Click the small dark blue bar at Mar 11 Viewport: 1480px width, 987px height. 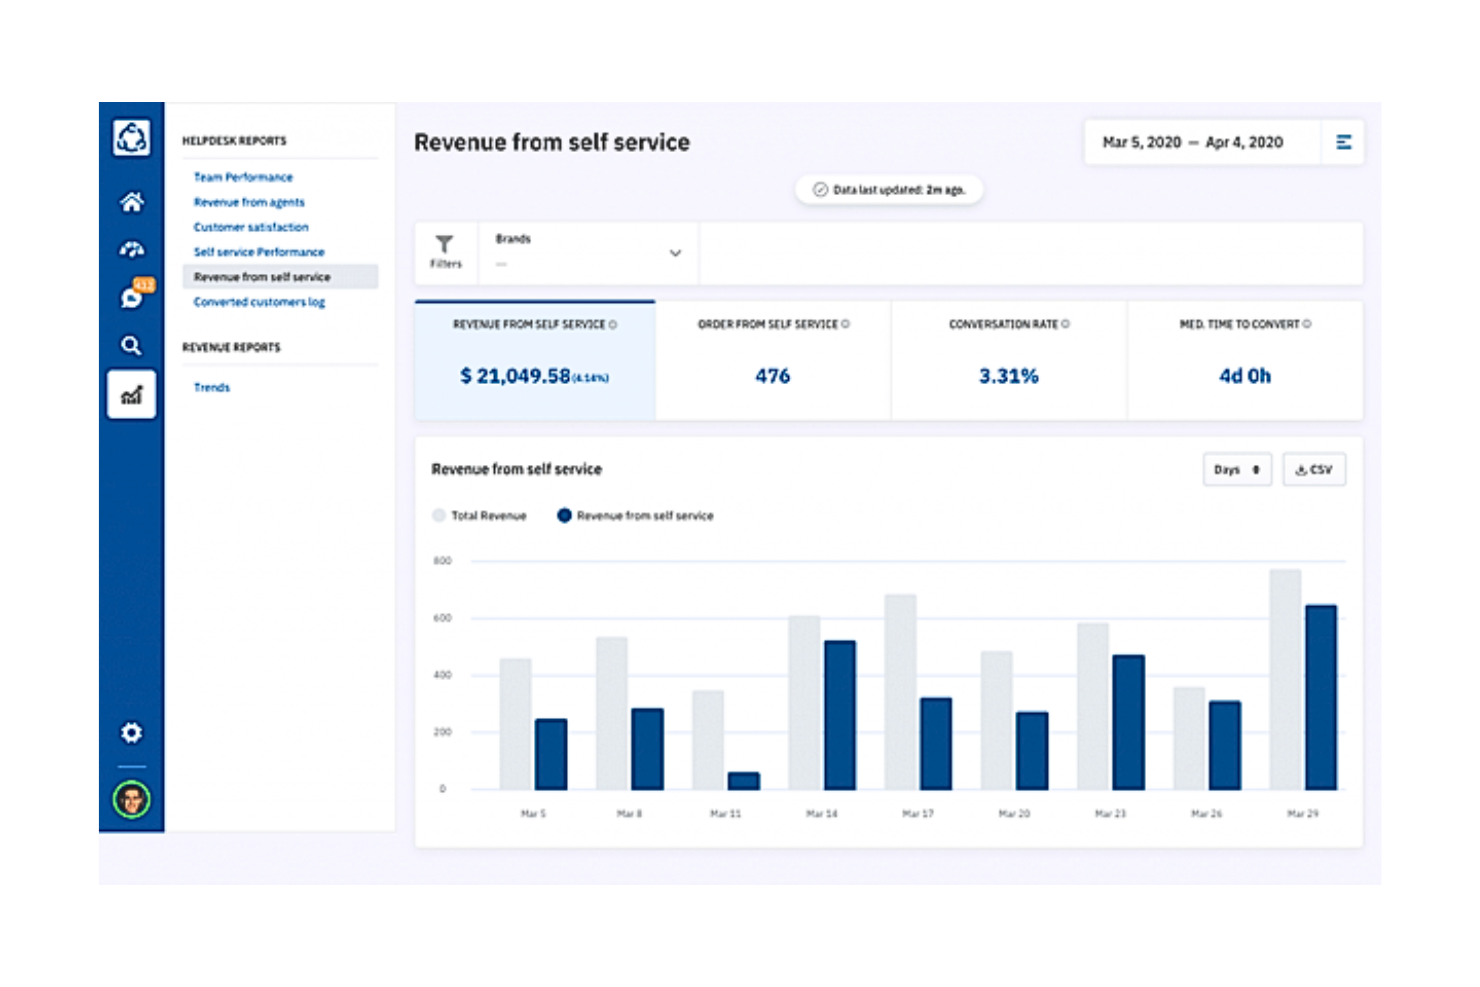(744, 781)
